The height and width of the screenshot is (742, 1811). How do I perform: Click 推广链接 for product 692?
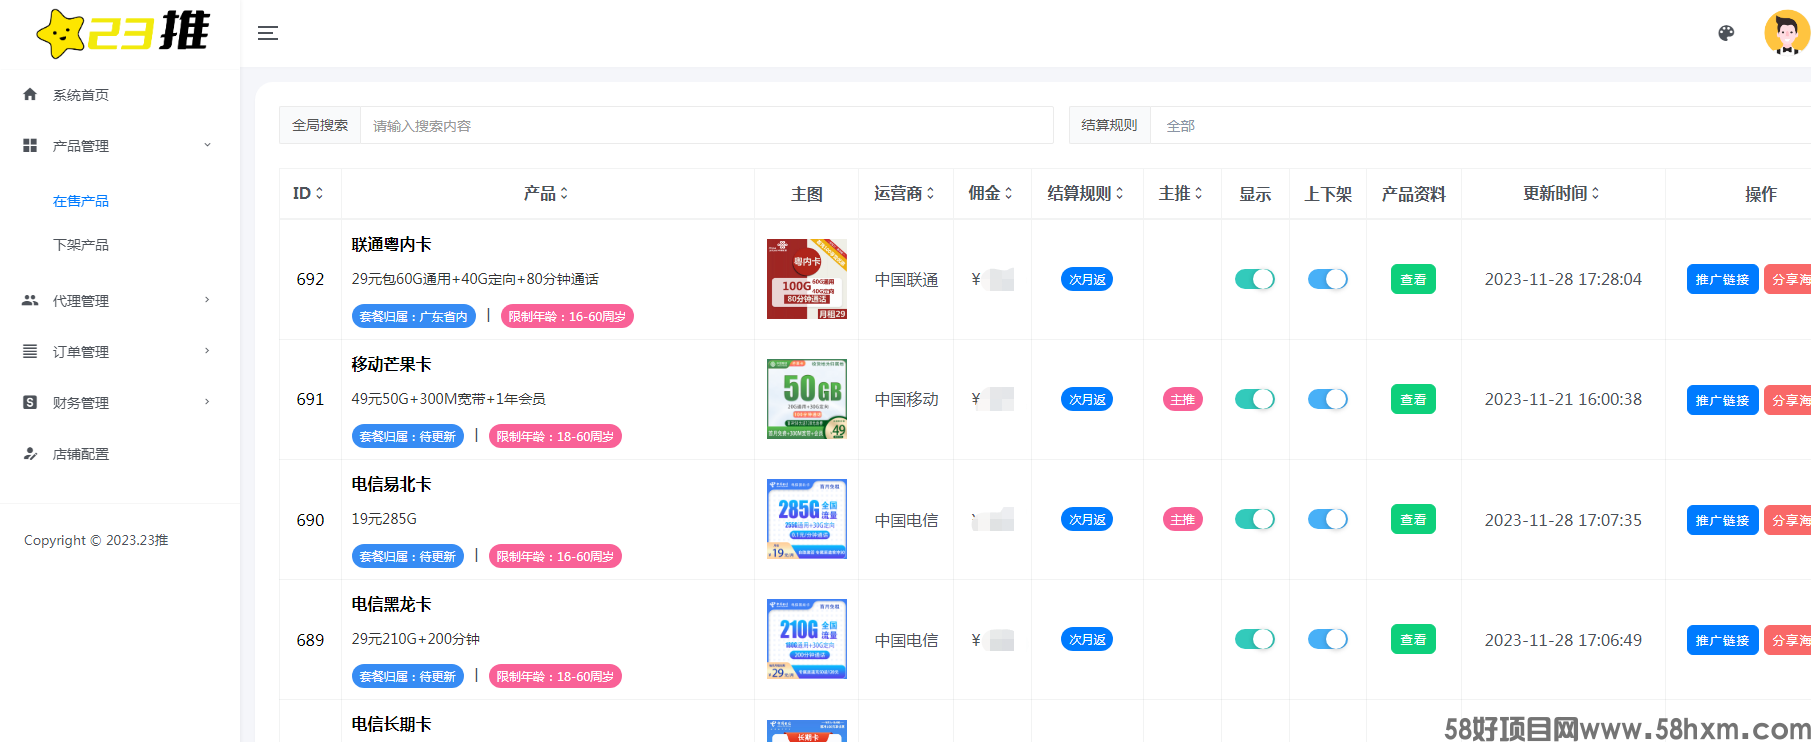click(1722, 279)
